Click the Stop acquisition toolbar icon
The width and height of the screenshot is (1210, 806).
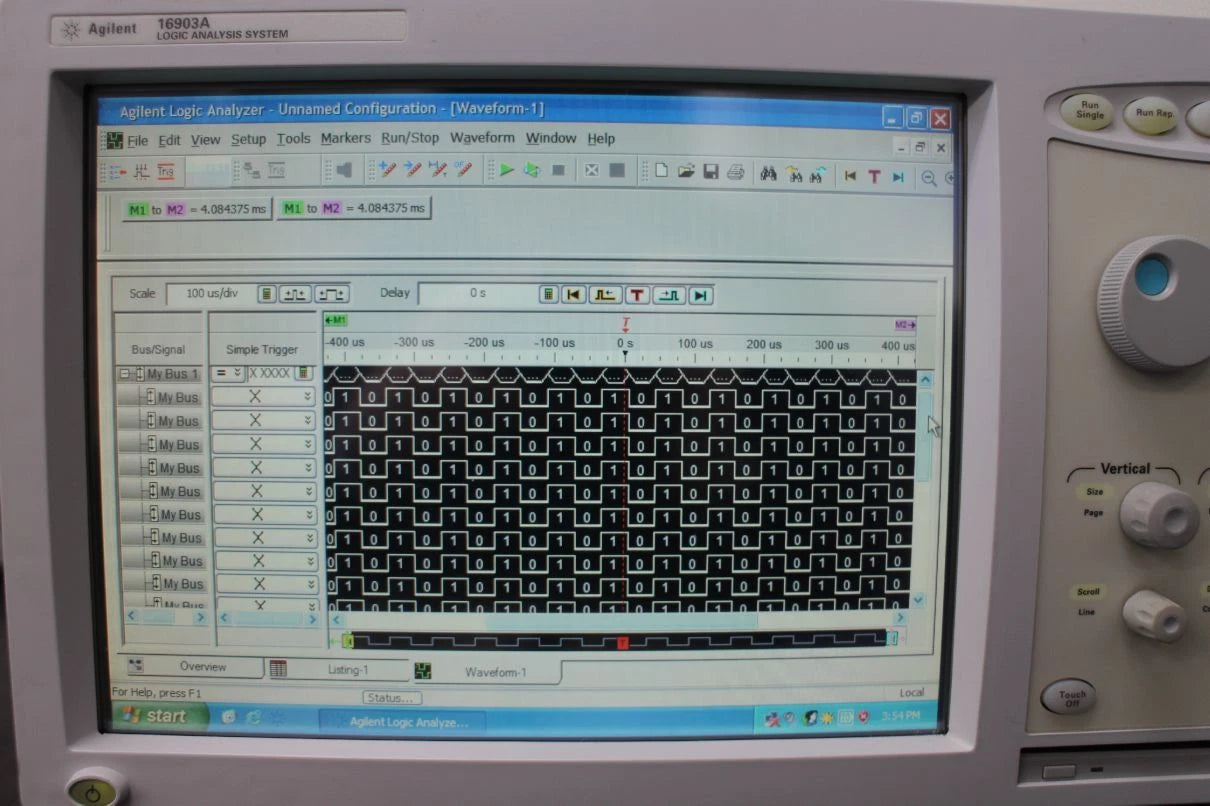click(x=558, y=171)
